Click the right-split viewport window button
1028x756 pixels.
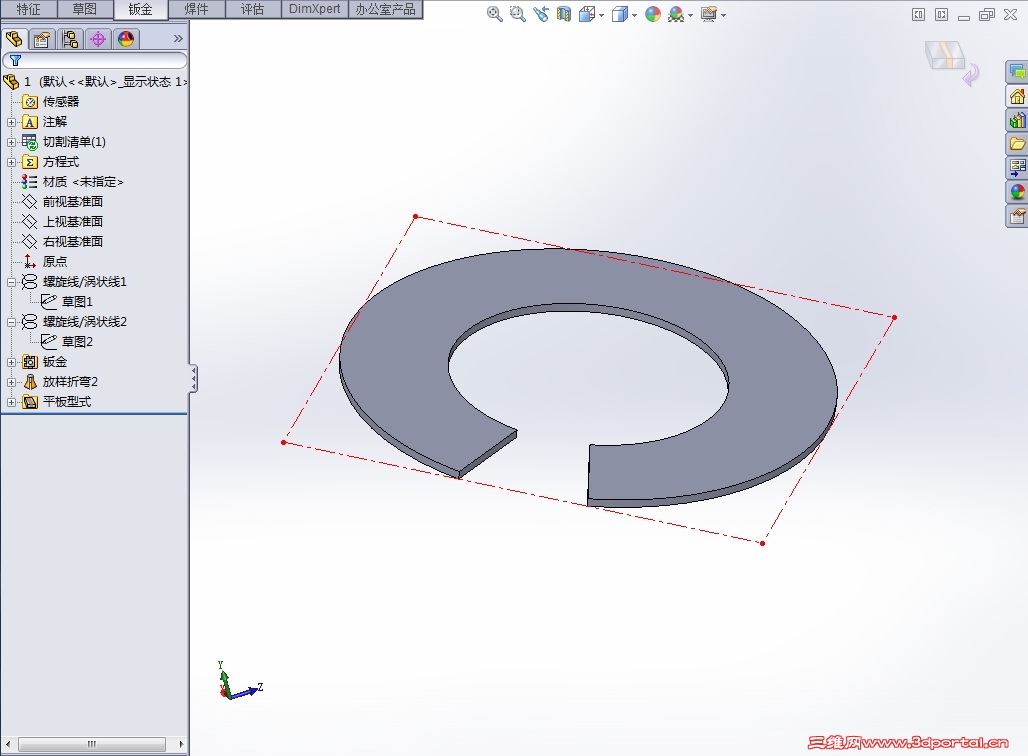(x=941, y=14)
